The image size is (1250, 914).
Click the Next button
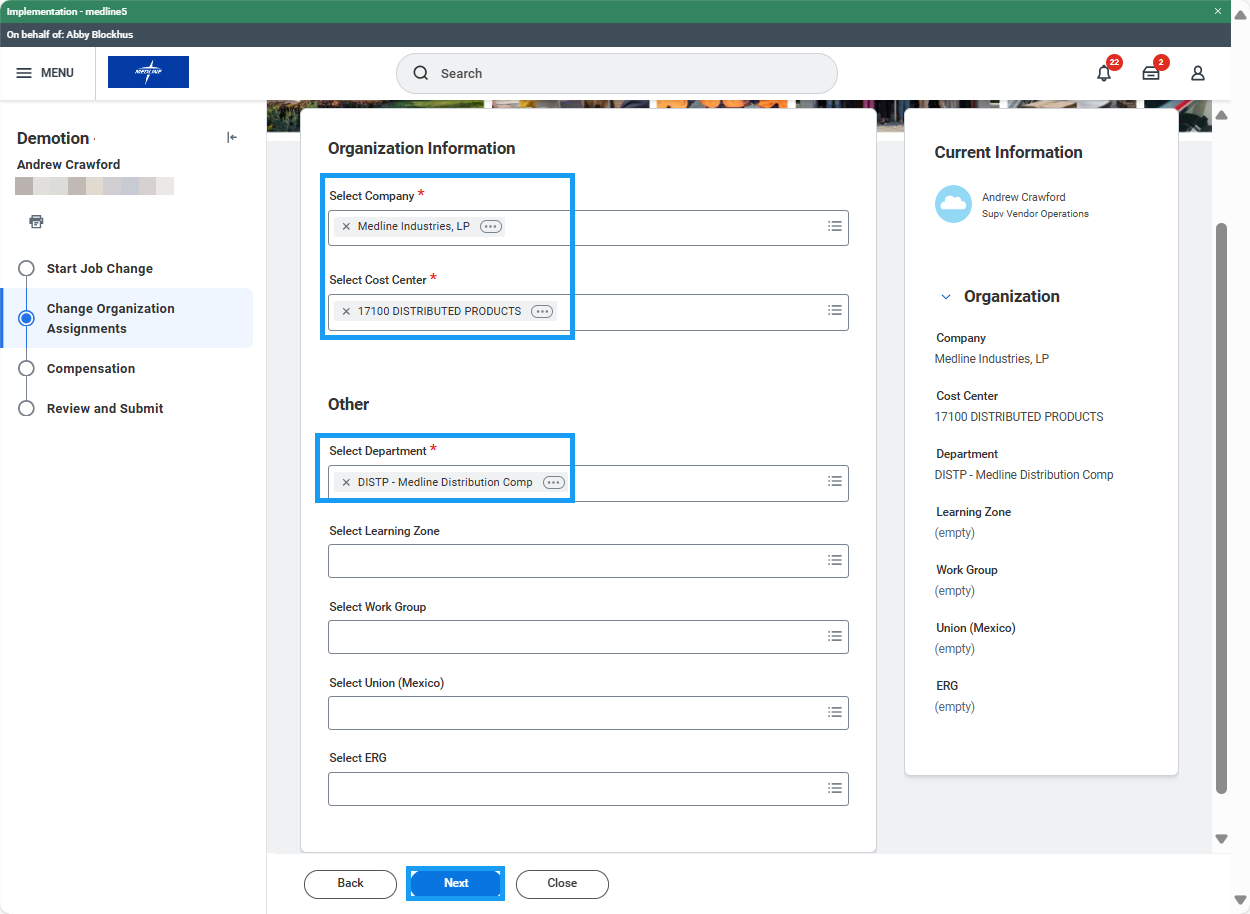(x=455, y=883)
